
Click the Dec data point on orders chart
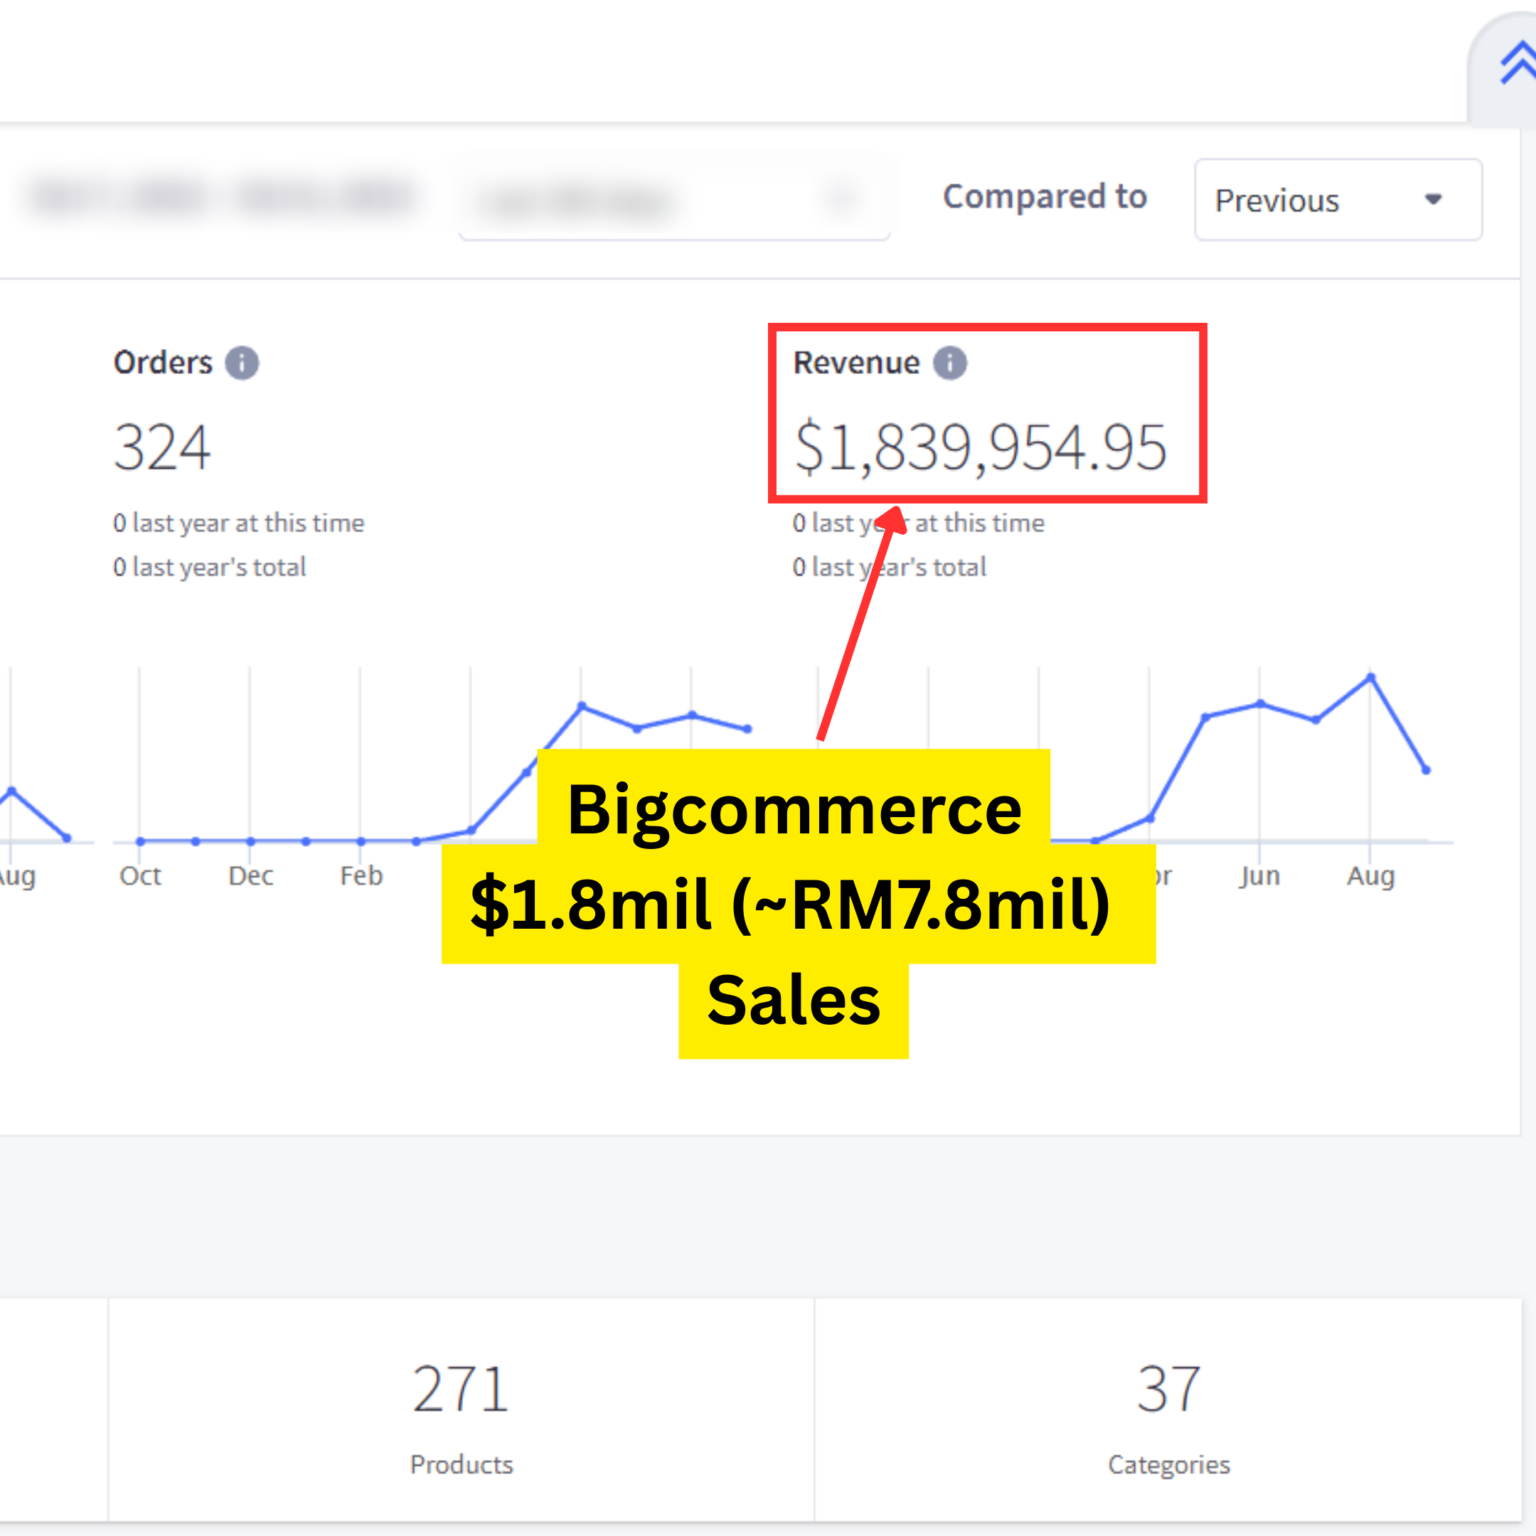coord(250,841)
